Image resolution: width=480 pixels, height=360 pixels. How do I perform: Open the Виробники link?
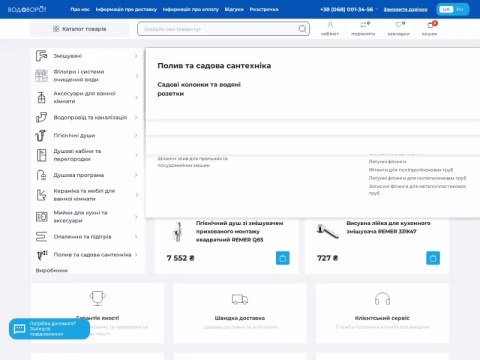(x=52, y=270)
